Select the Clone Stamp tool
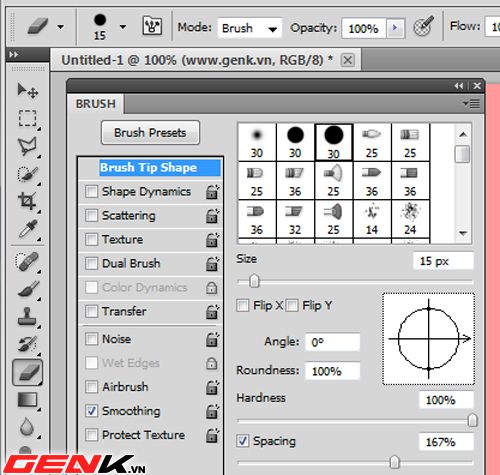The image size is (500, 475). coord(28,316)
